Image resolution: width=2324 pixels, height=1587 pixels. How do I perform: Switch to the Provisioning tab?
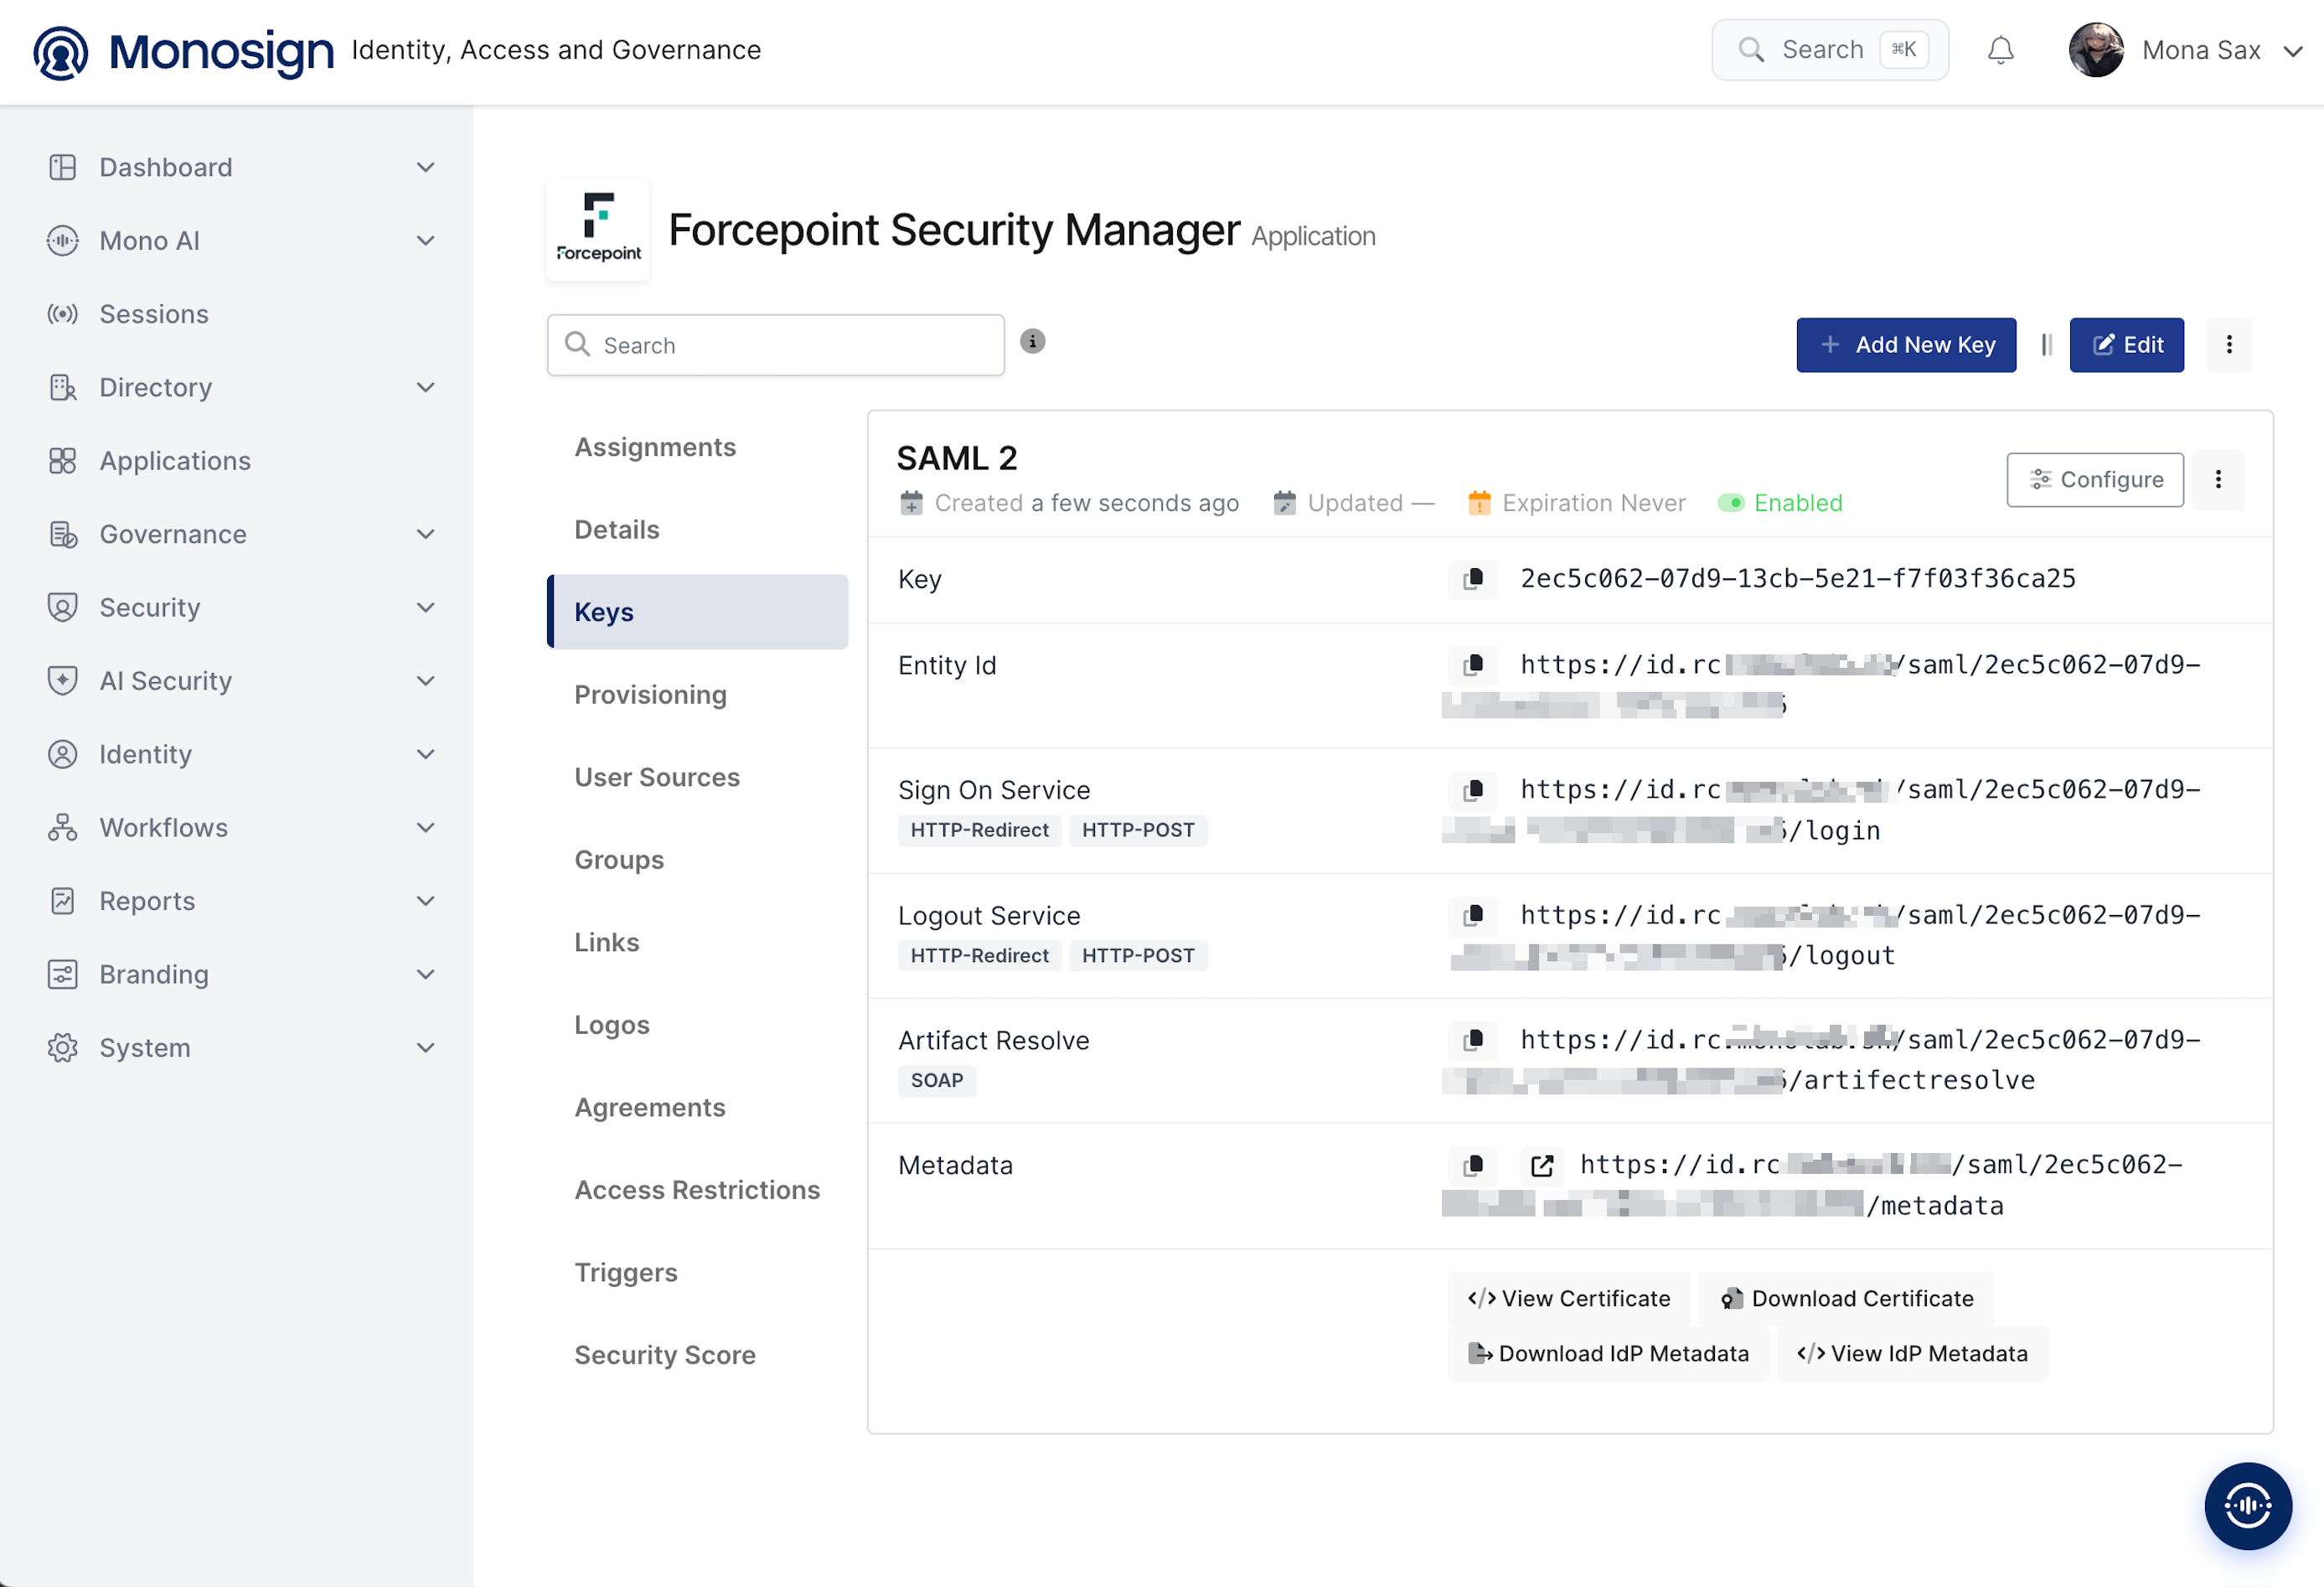coord(650,695)
